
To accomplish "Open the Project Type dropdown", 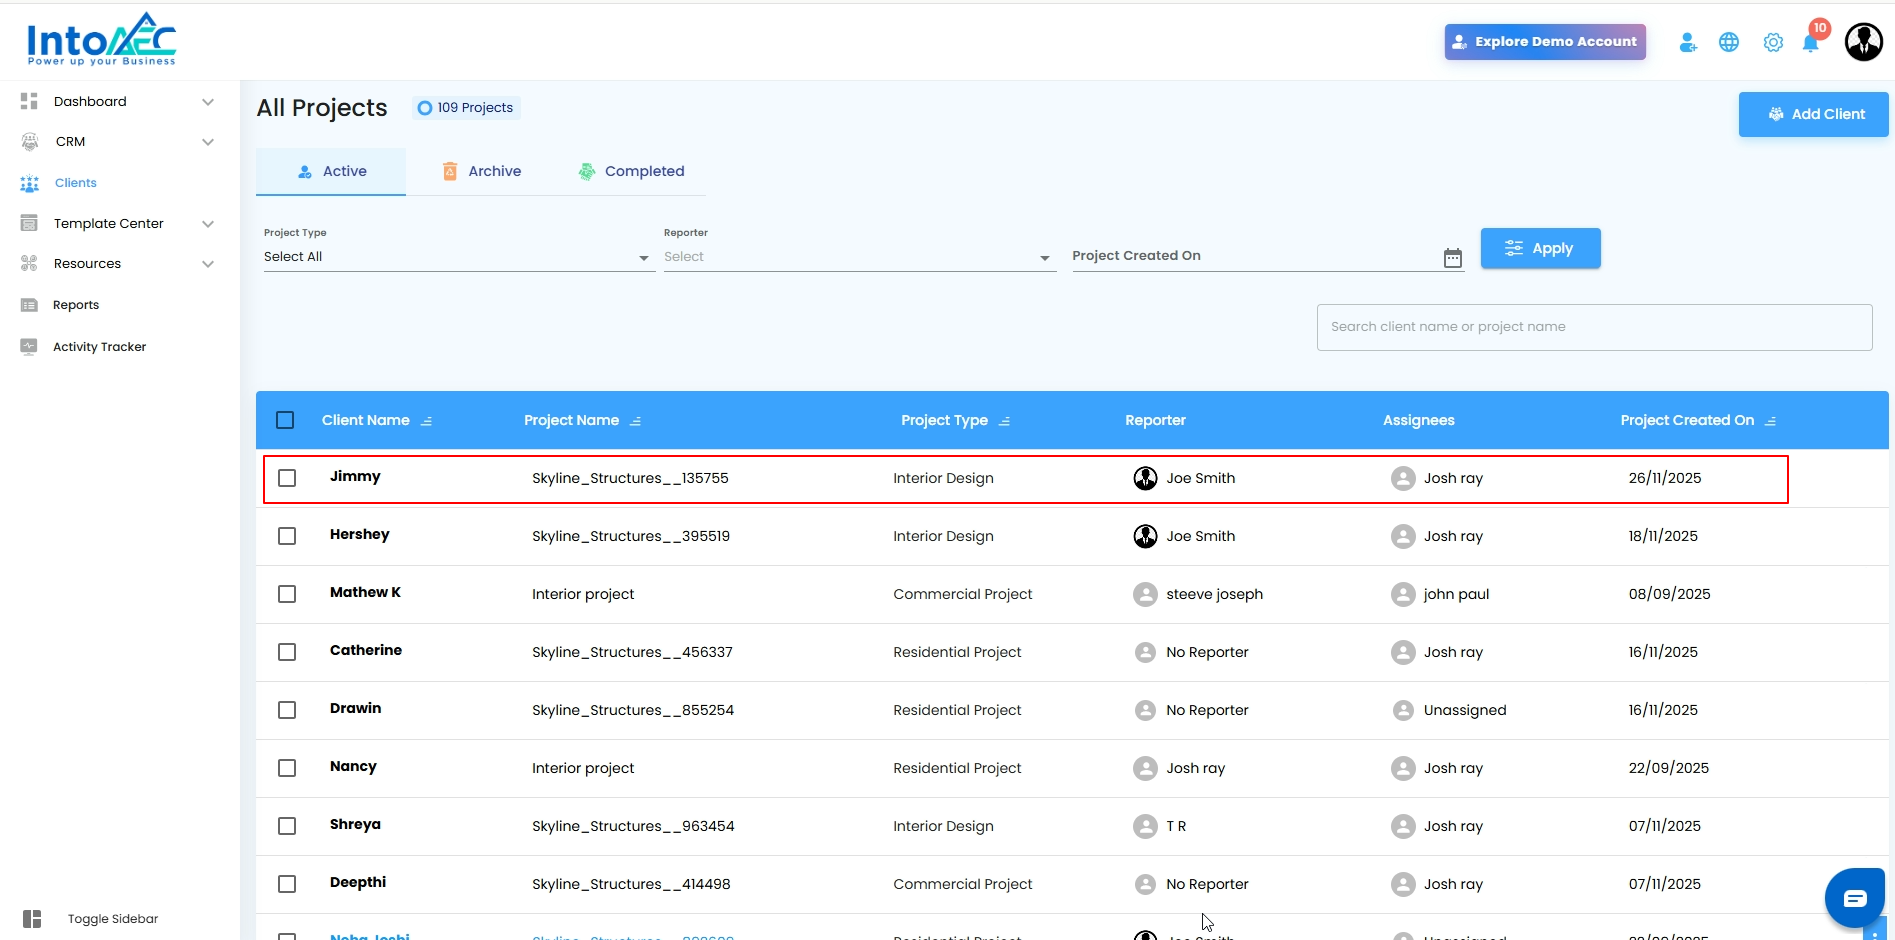I will point(457,257).
